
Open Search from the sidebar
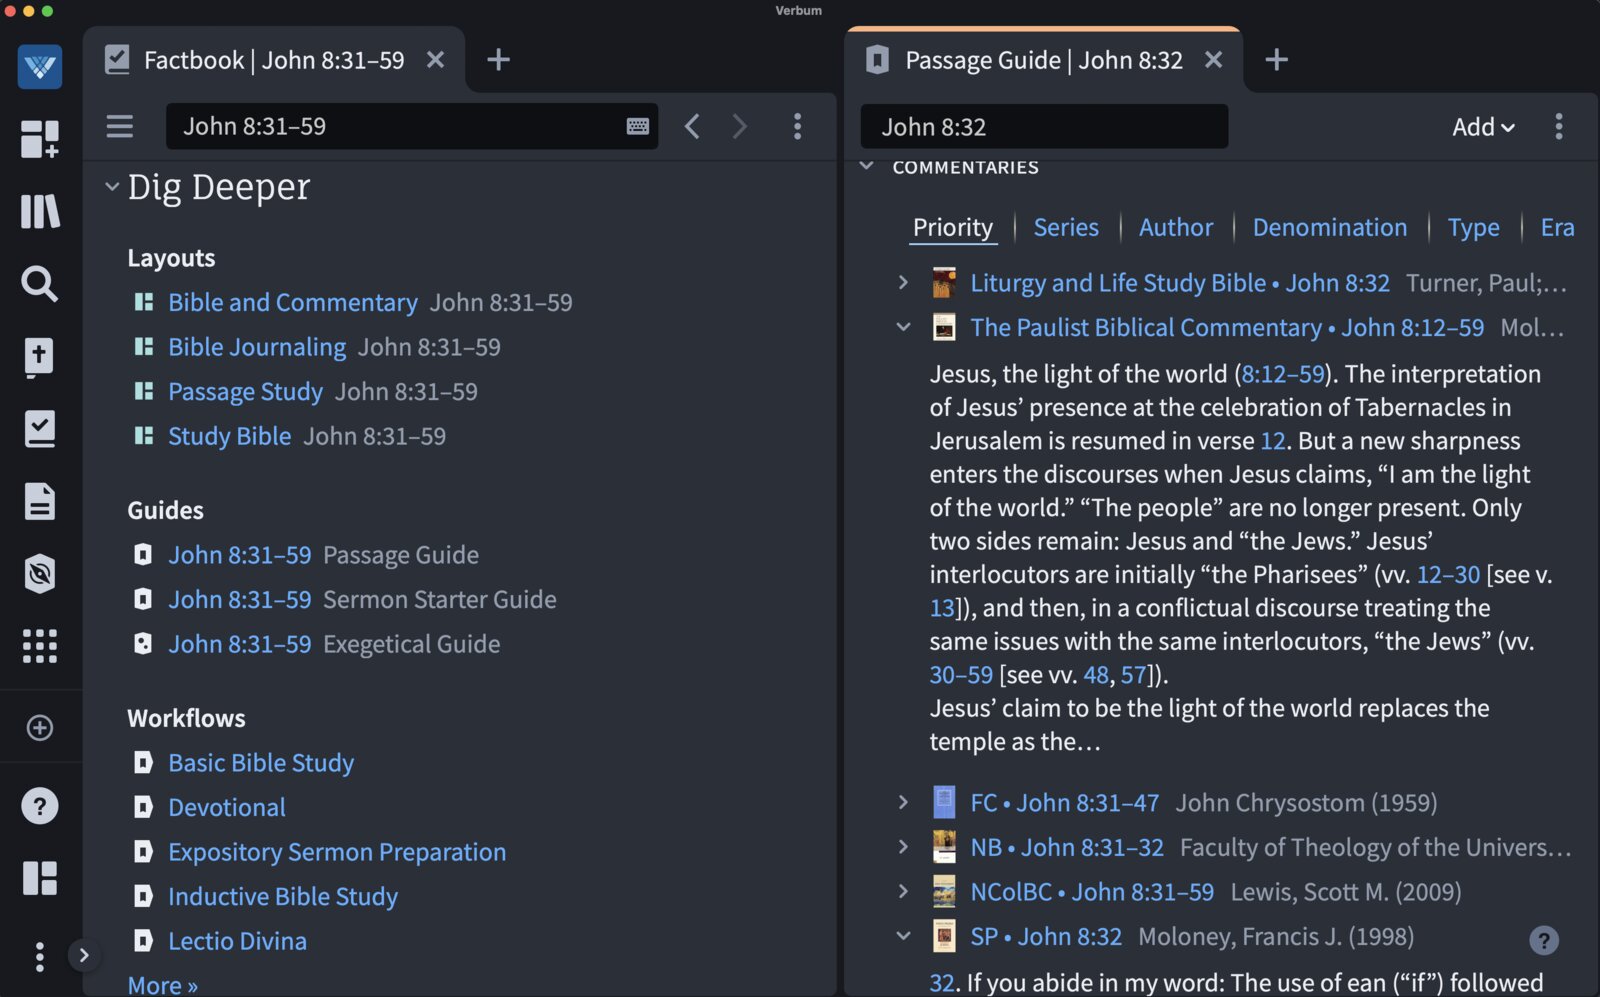(x=39, y=284)
